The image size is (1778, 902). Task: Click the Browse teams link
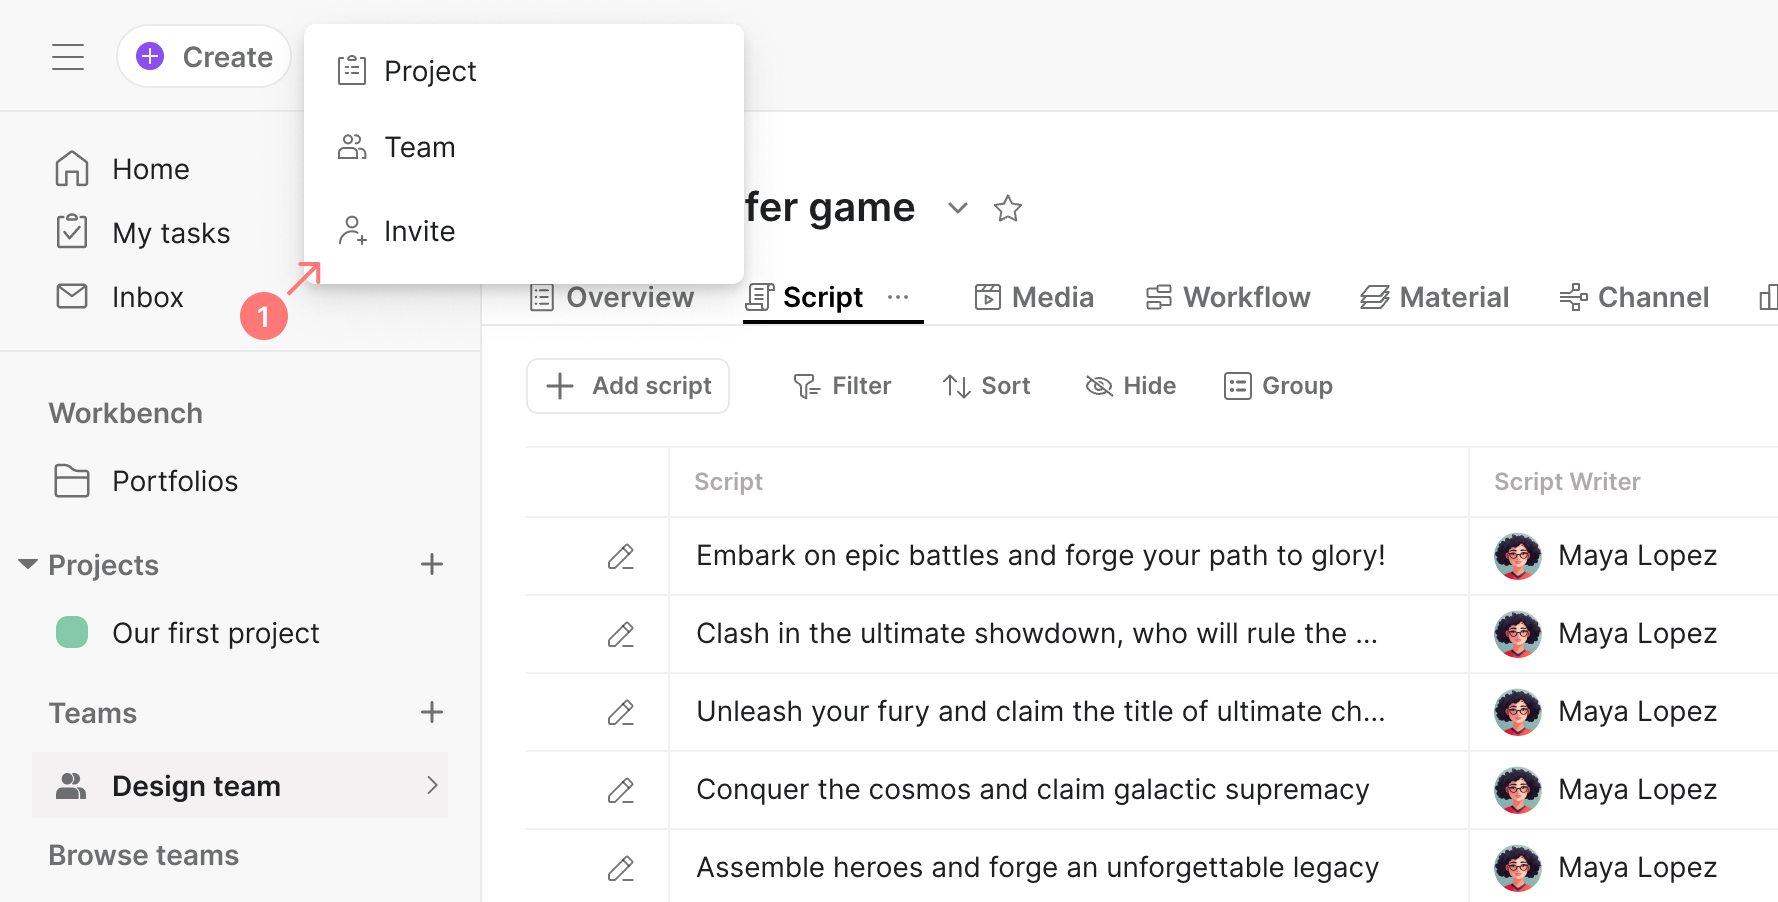(144, 856)
